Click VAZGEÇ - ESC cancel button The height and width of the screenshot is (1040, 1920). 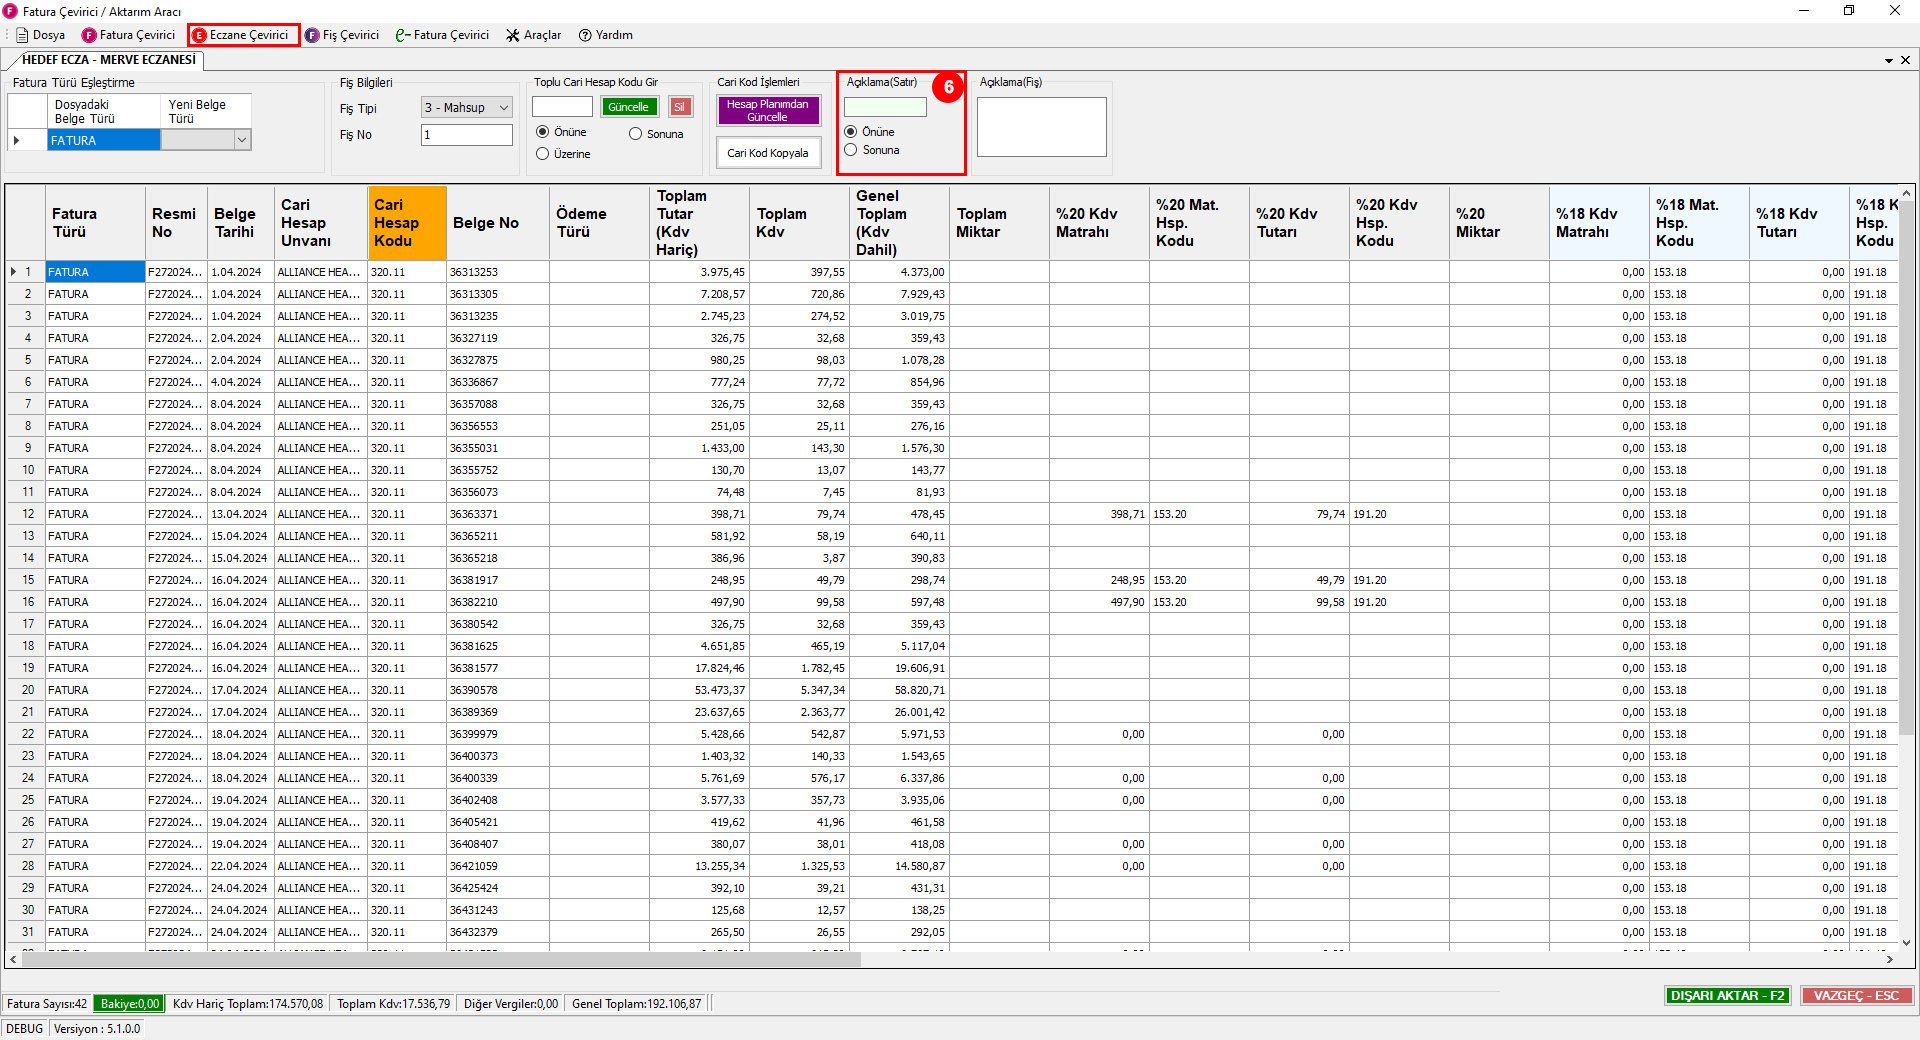[1857, 996]
